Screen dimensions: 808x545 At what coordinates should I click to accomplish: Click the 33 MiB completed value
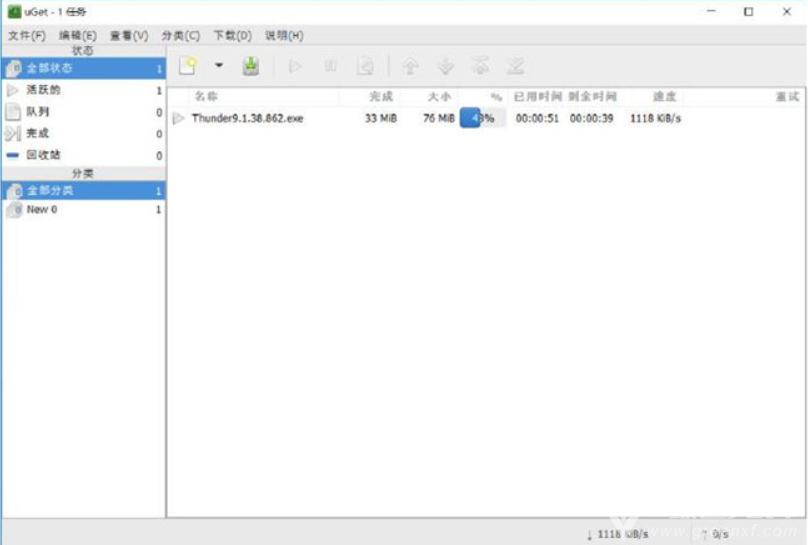(x=381, y=118)
